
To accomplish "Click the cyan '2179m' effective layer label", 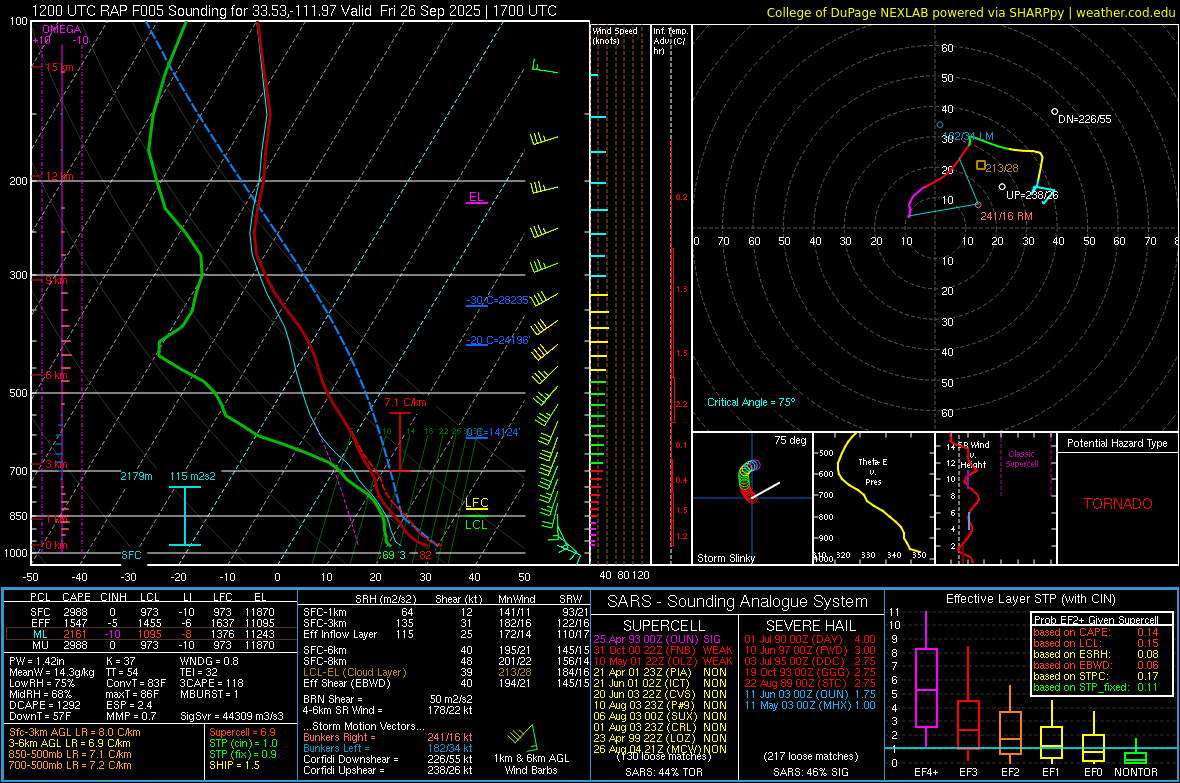I will [x=136, y=476].
